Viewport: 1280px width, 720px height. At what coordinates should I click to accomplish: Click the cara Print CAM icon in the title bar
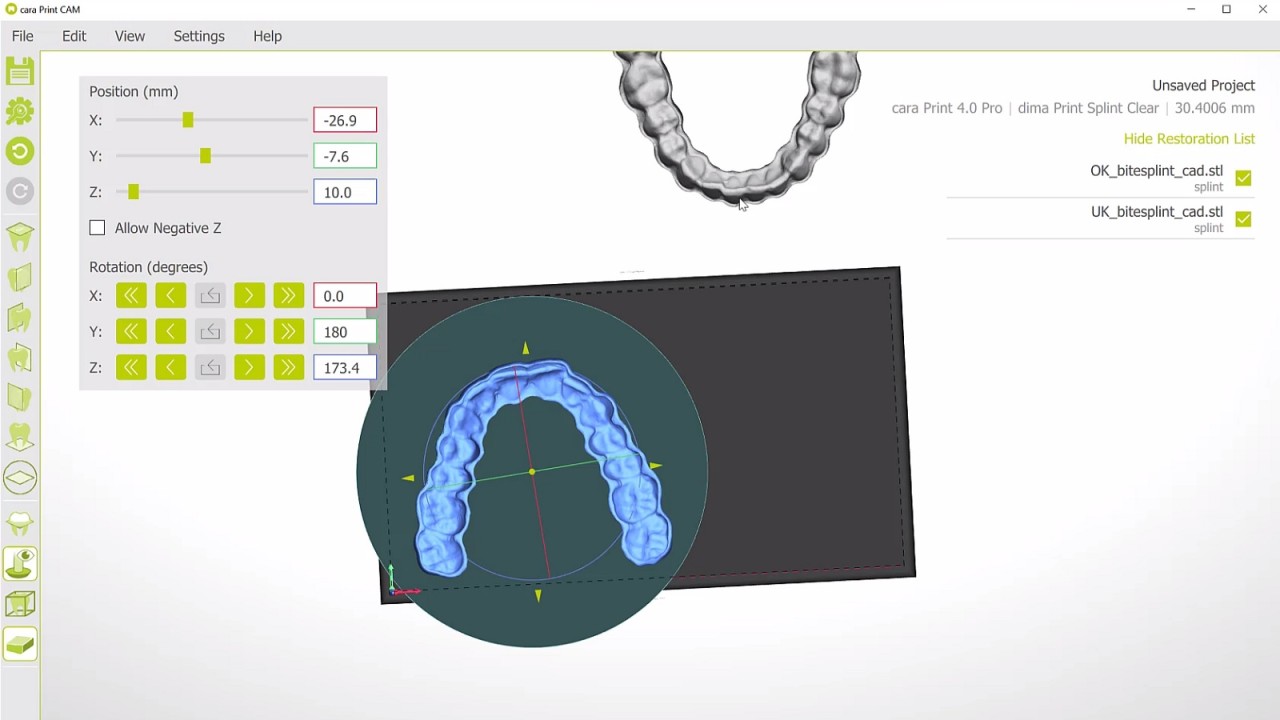click(x=10, y=8)
